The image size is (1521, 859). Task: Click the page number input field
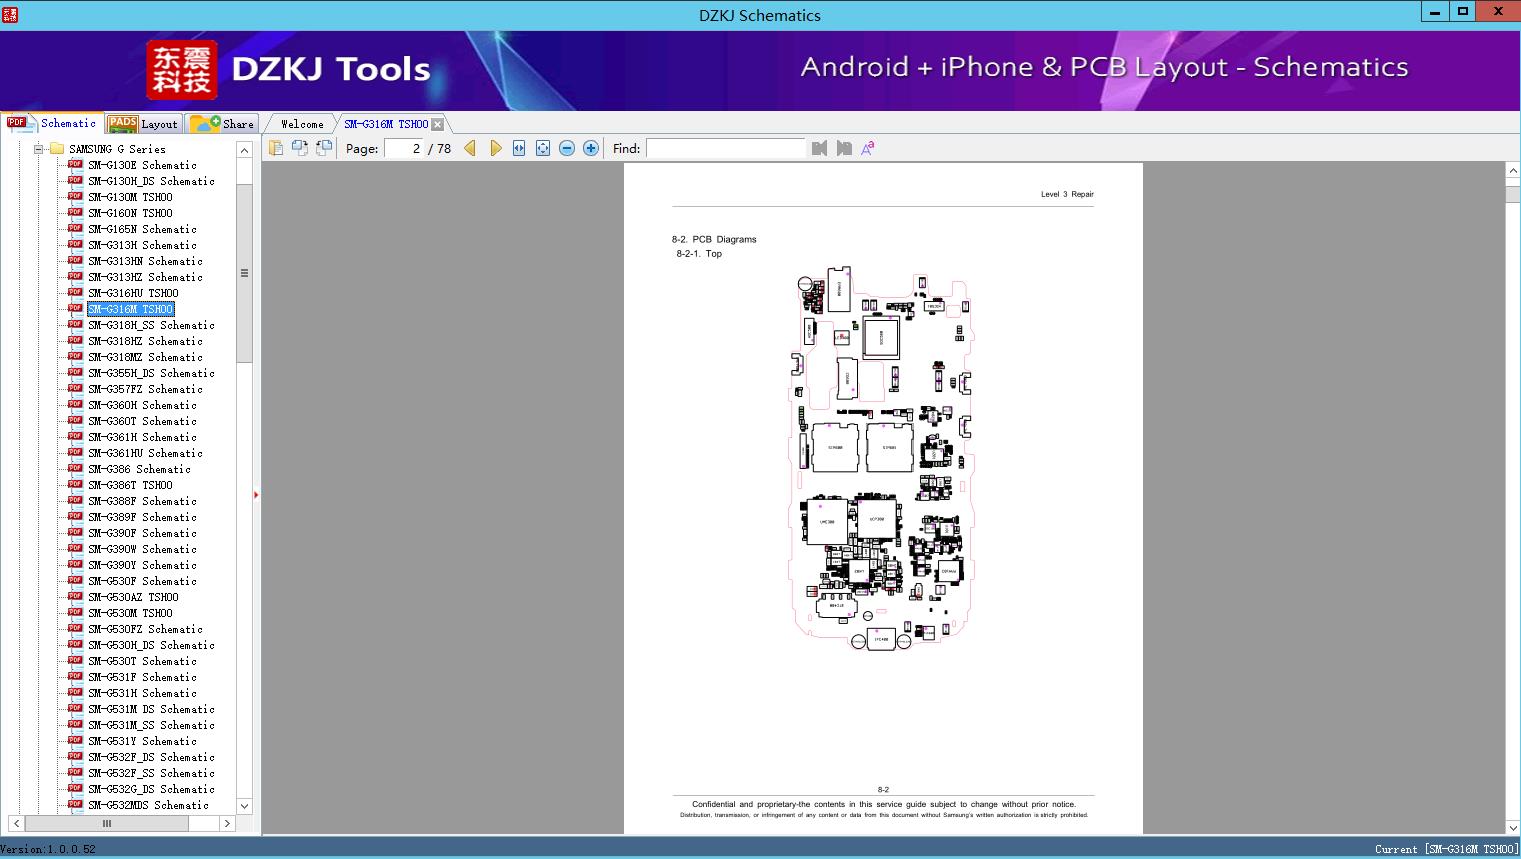tap(403, 148)
